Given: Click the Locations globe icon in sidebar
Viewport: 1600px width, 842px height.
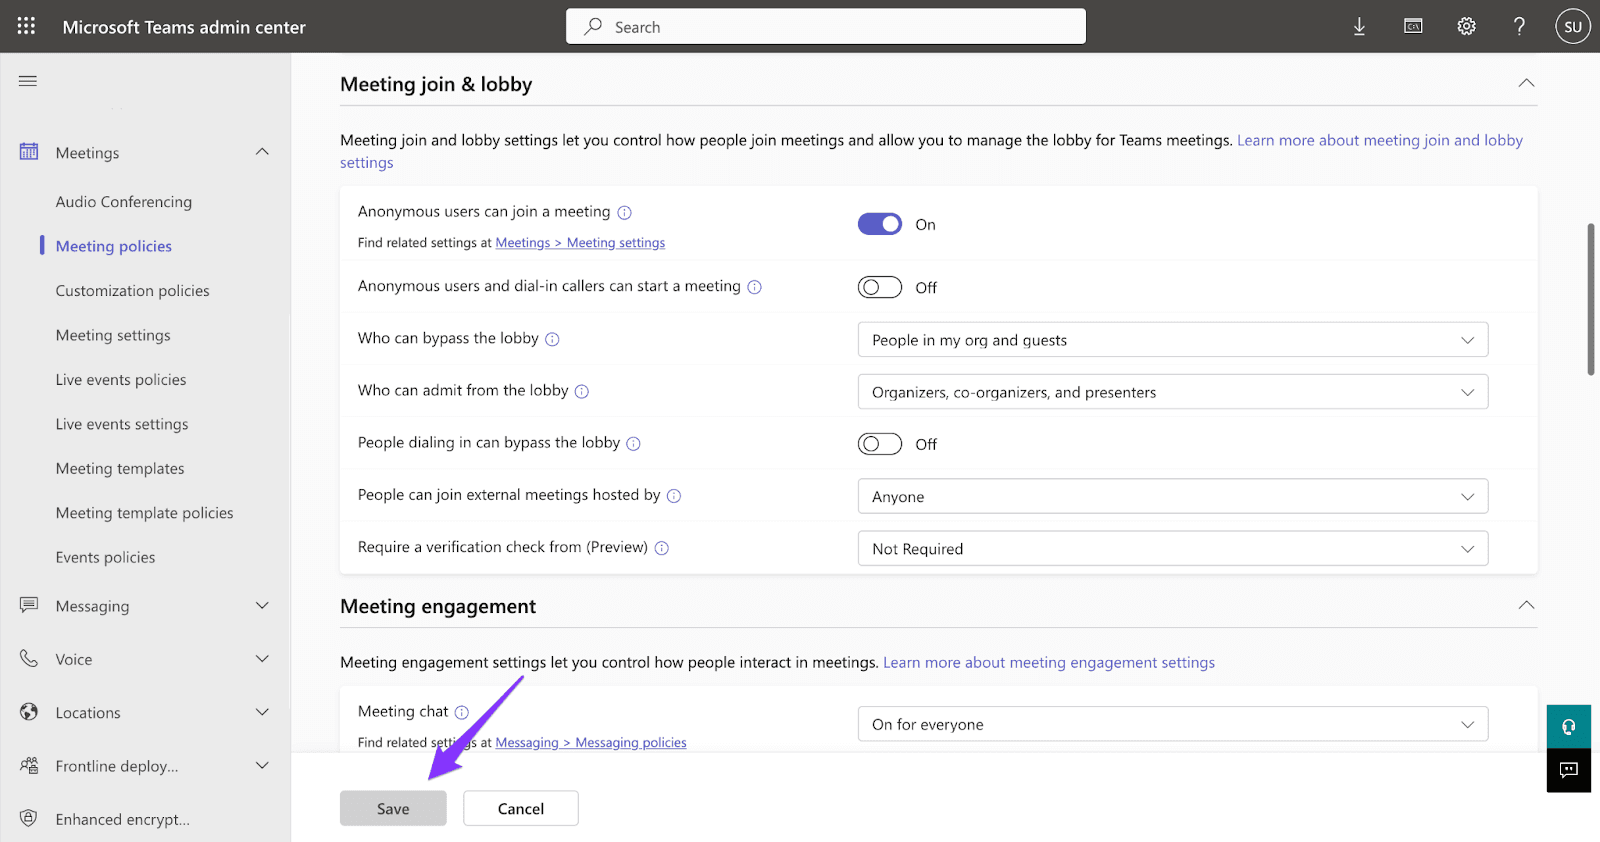Looking at the screenshot, I should tap(29, 712).
